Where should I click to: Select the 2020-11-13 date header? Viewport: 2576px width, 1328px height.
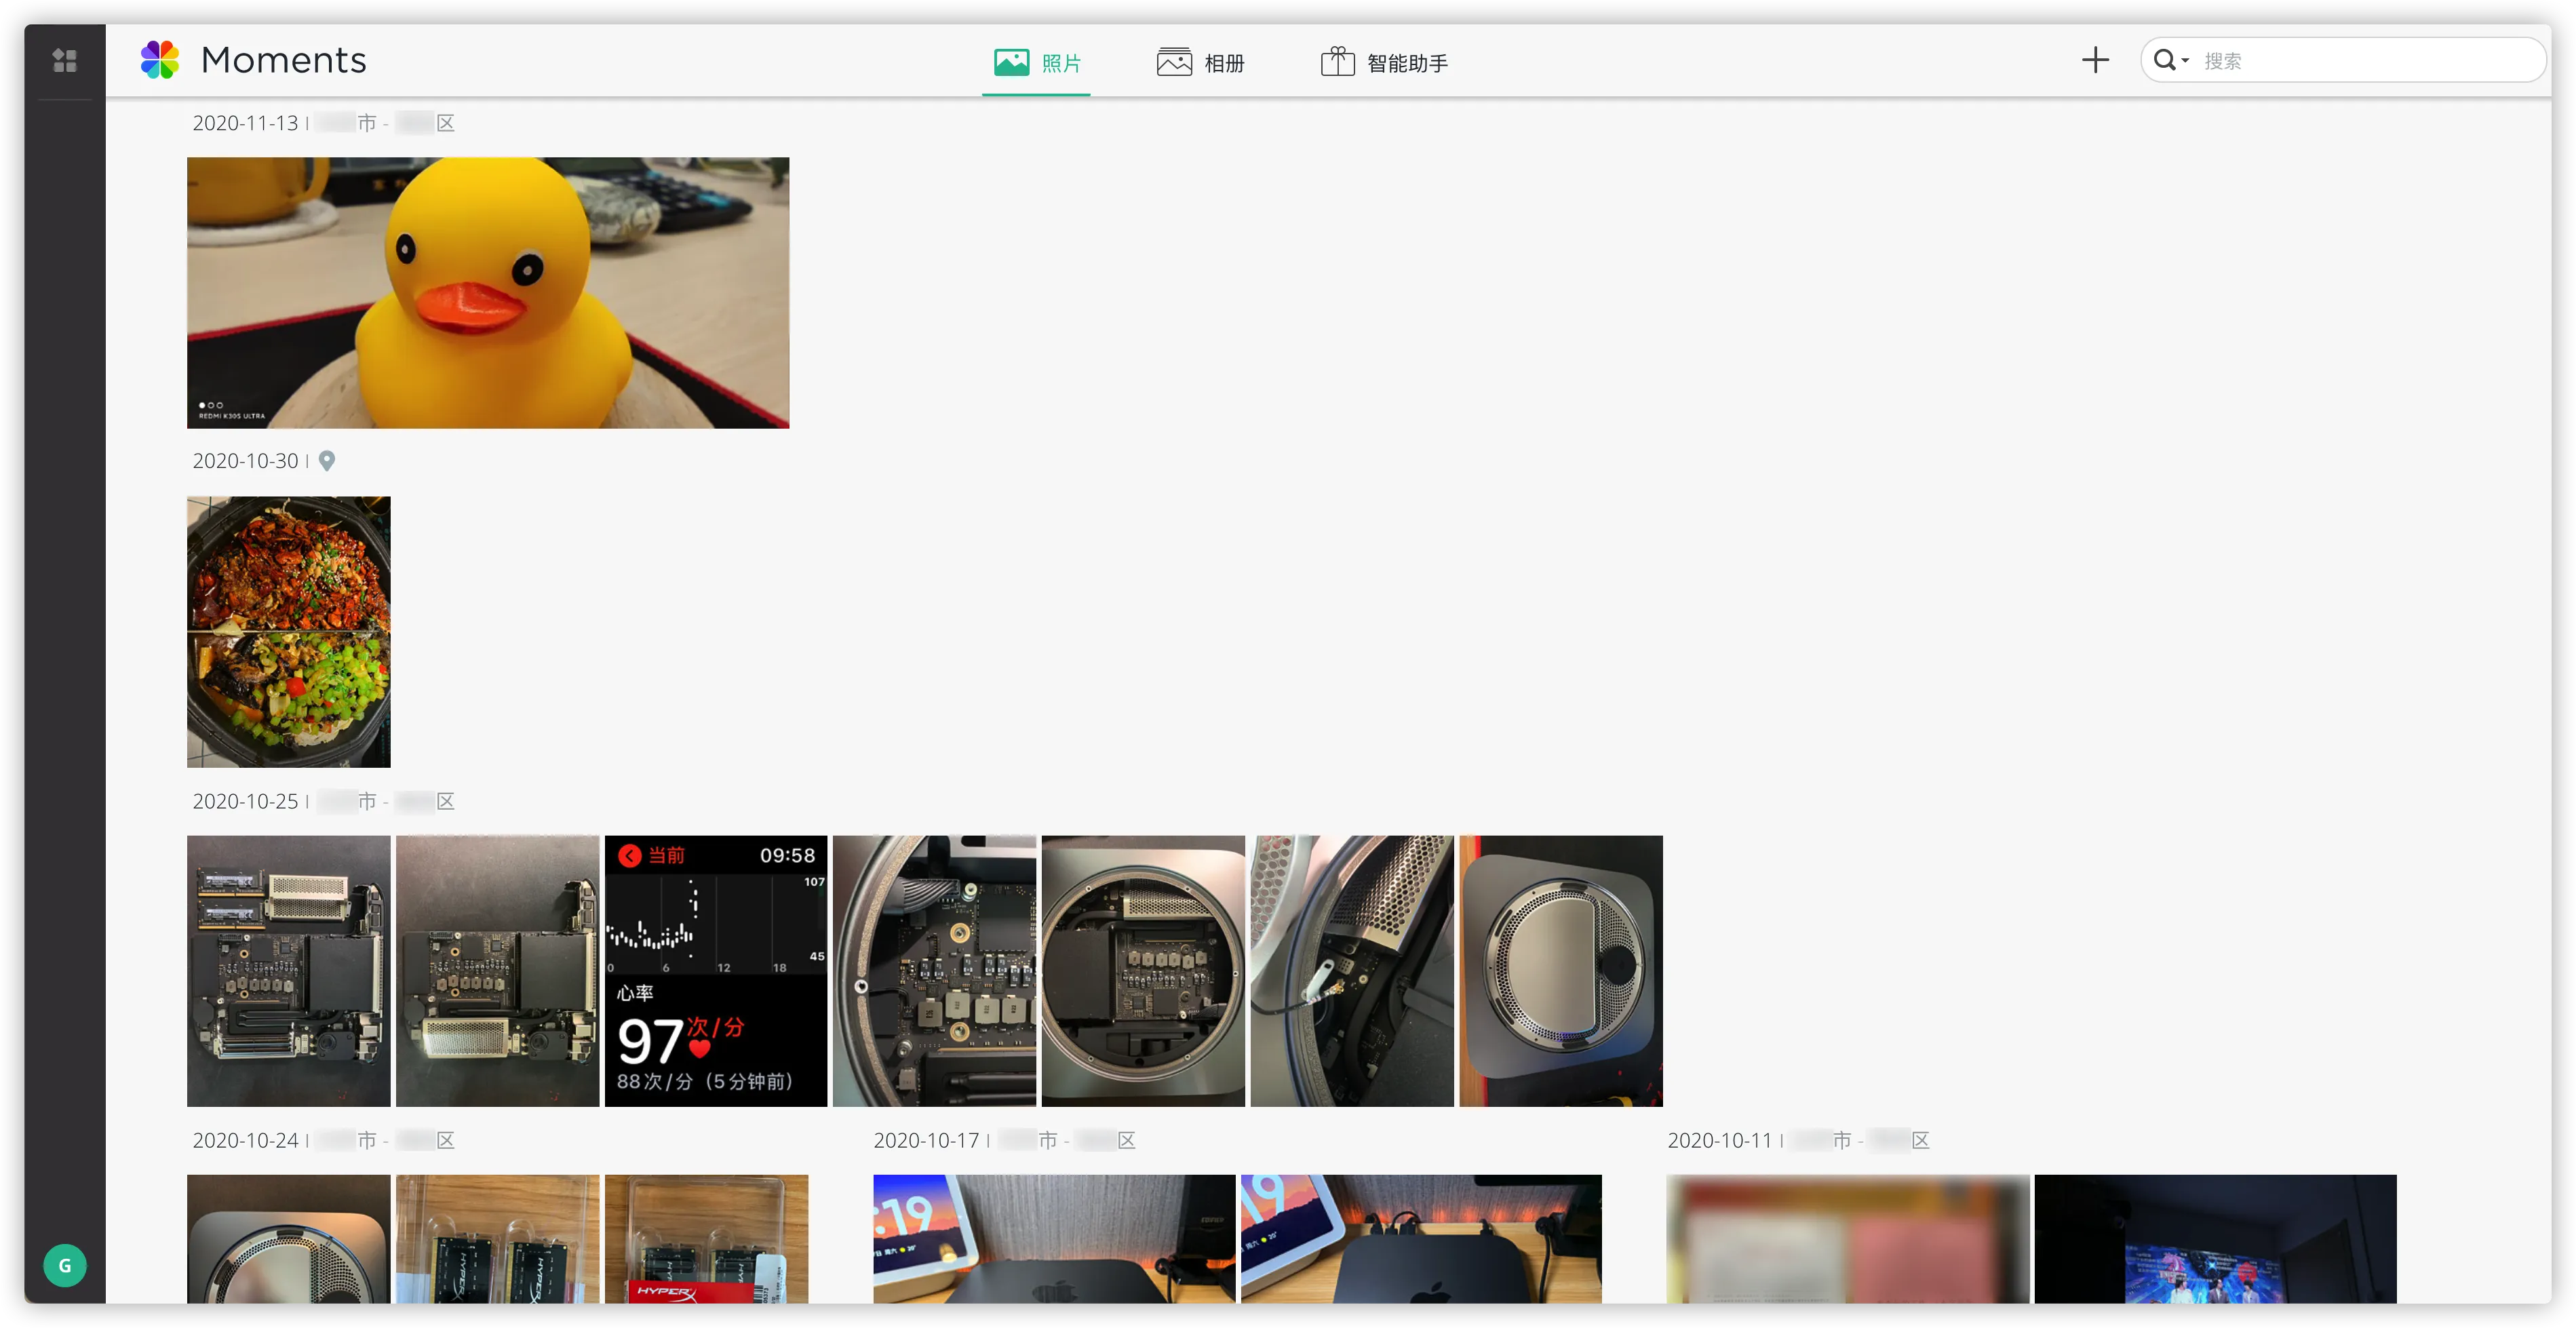click(x=245, y=123)
